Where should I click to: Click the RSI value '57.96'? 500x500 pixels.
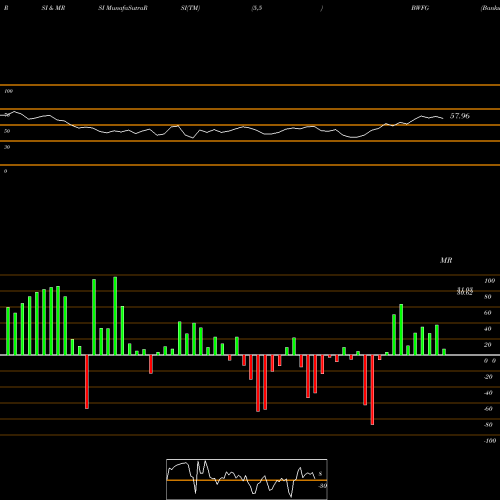460,116
